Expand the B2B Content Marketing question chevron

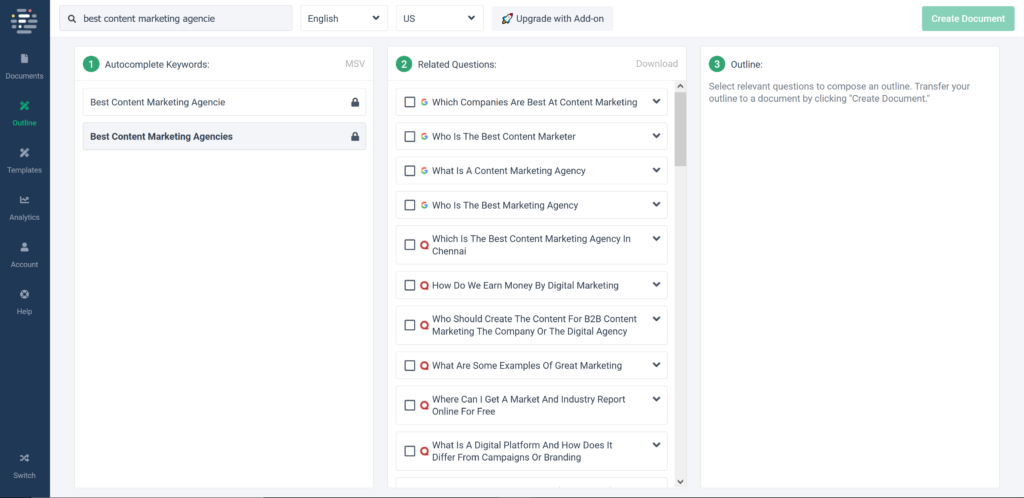pos(656,319)
